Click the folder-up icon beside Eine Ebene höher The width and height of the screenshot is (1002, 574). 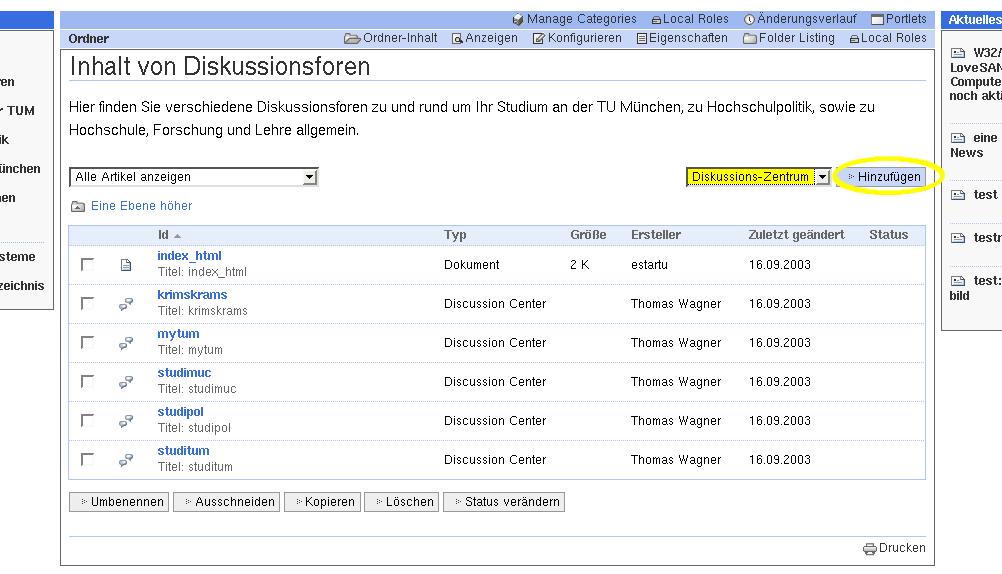[78, 207]
